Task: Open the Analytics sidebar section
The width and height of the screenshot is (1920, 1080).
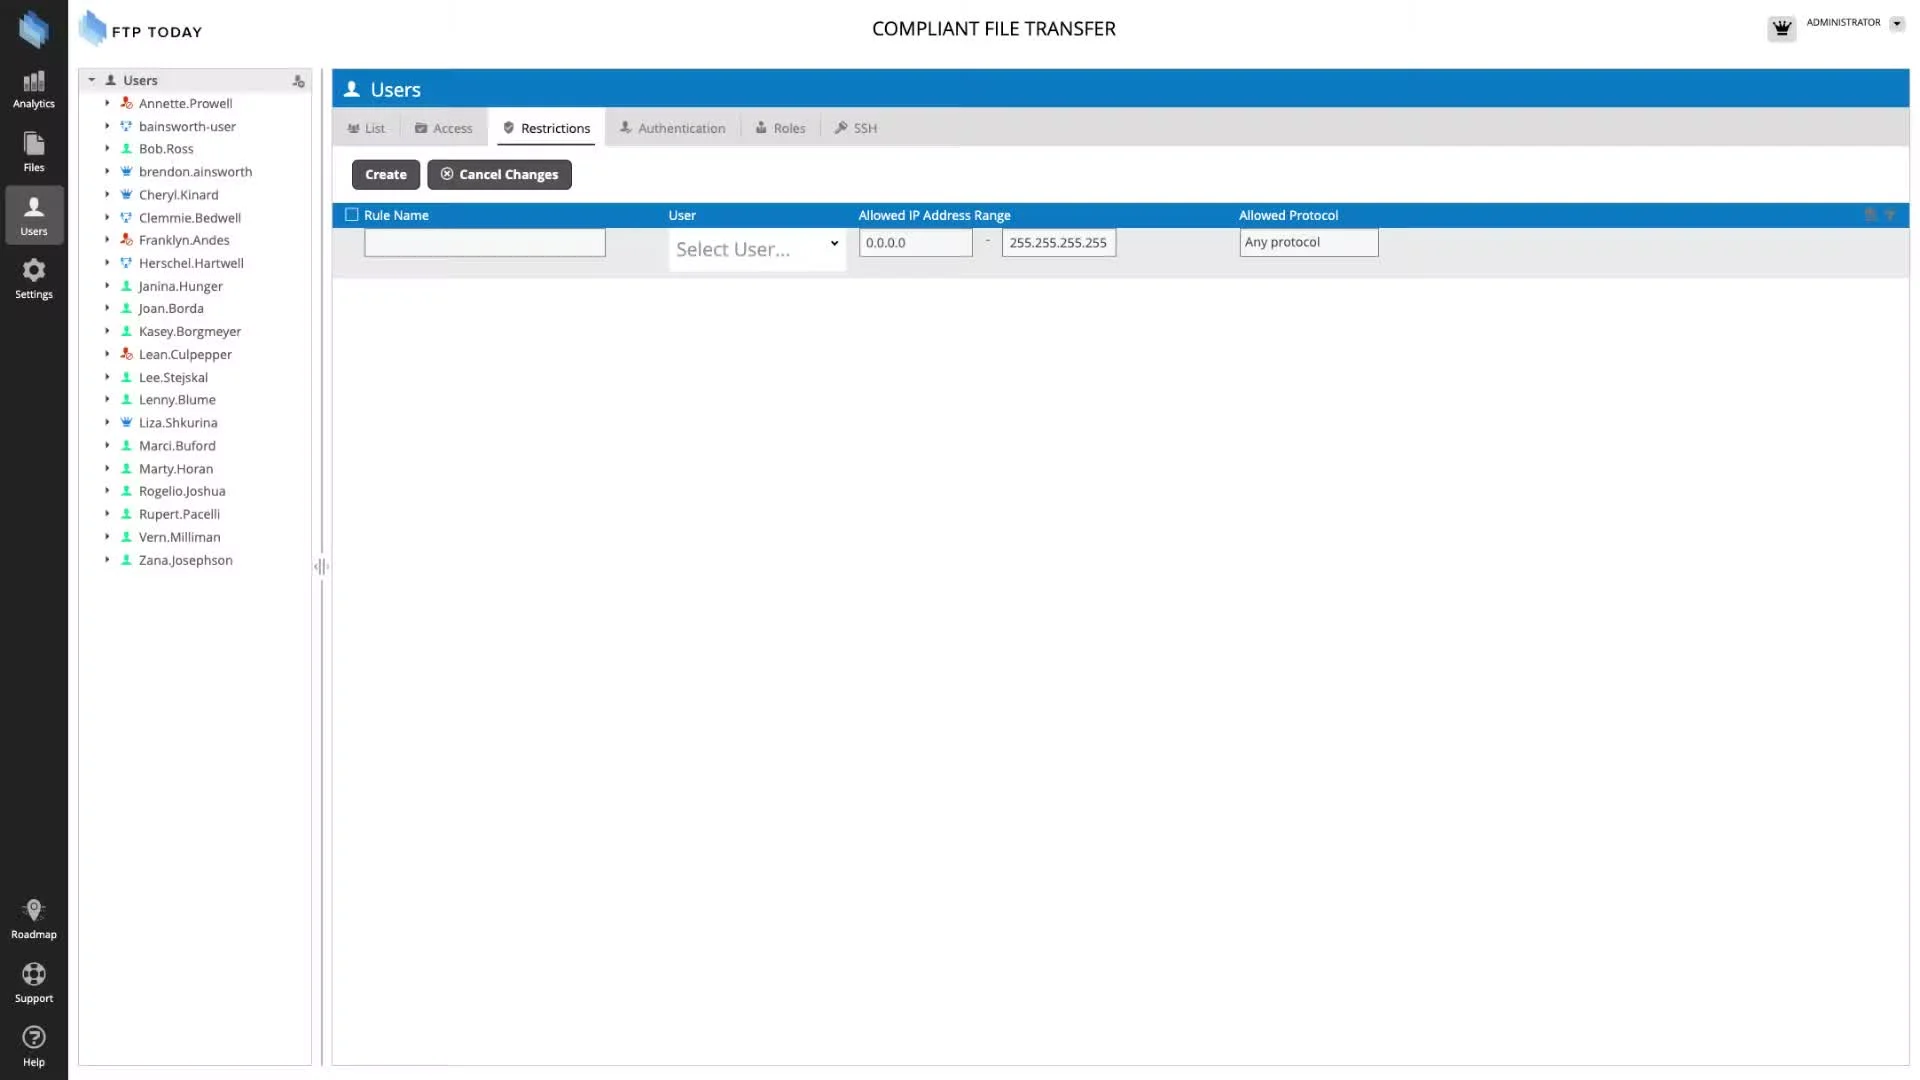Action: click(x=33, y=89)
